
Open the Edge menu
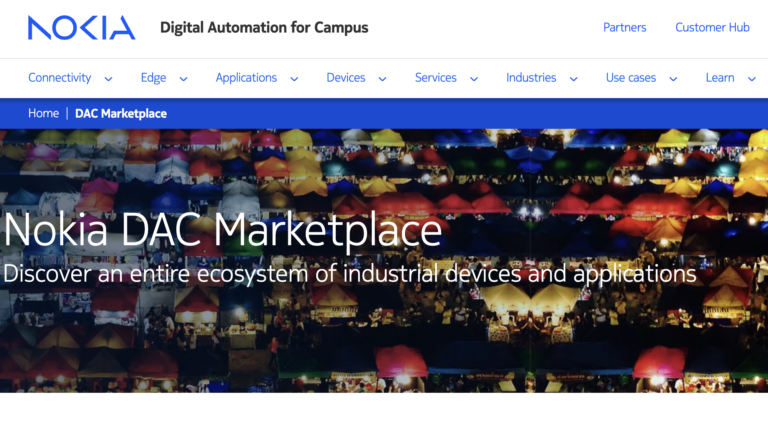coord(153,78)
